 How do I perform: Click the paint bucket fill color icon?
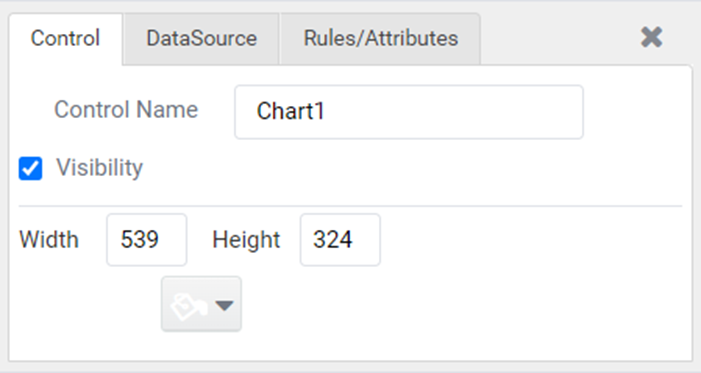[x=189, y=306]
